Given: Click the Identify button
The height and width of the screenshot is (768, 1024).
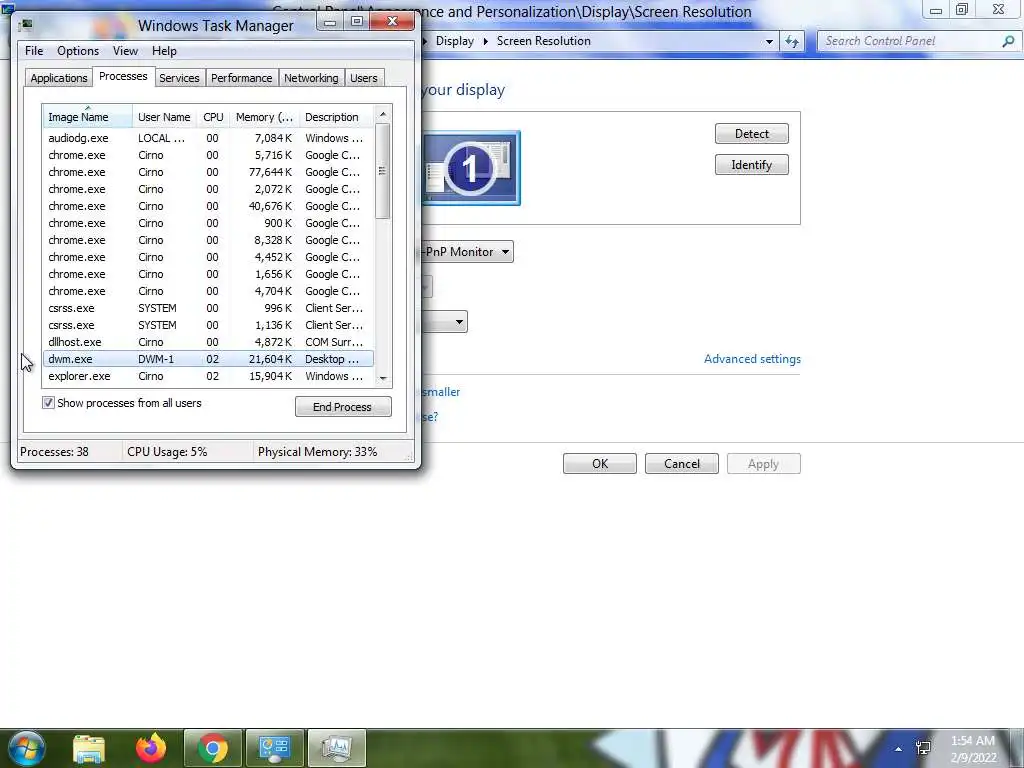Looking at the screenshot, I should [x=752, y=165].
